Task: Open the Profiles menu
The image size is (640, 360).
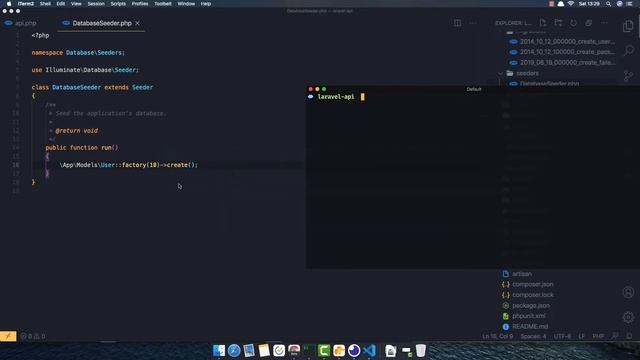Action: [140, 4]
